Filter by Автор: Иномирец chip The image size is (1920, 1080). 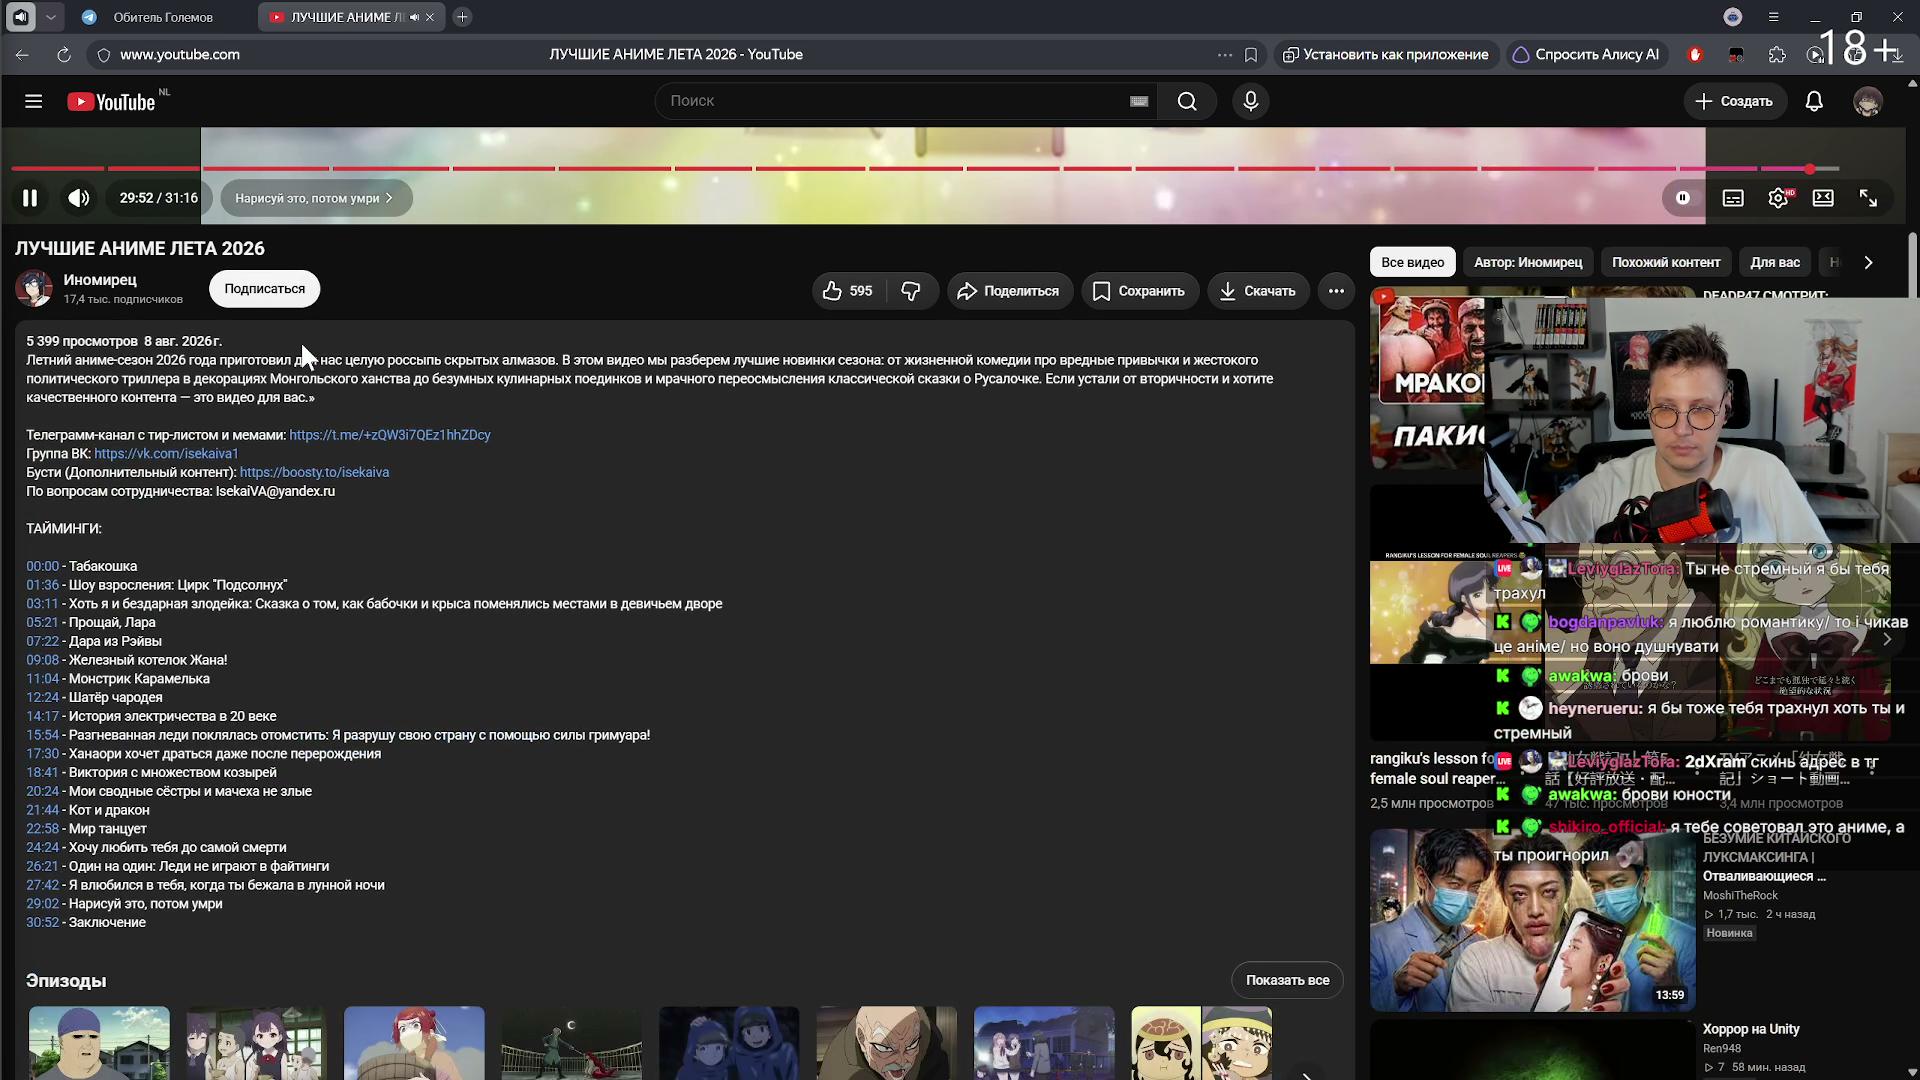pos(1528,262)
